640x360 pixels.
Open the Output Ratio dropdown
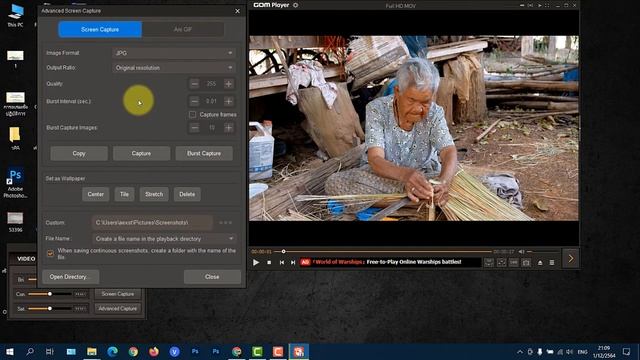[174, 68]
